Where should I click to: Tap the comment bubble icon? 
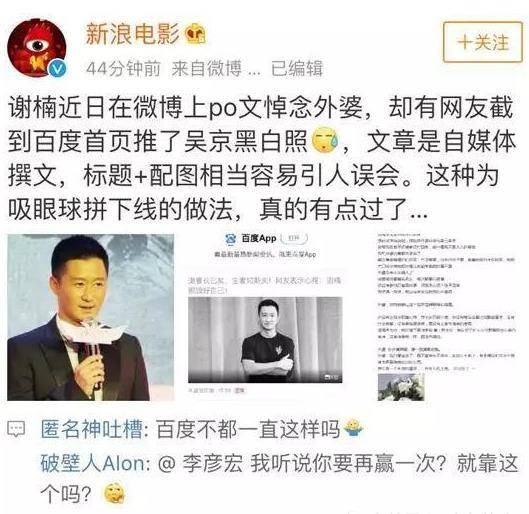(x=16, y=429)
